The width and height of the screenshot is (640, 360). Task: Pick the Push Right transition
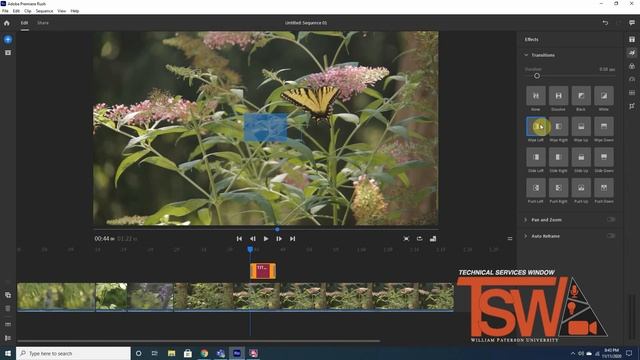coord(558,188)
